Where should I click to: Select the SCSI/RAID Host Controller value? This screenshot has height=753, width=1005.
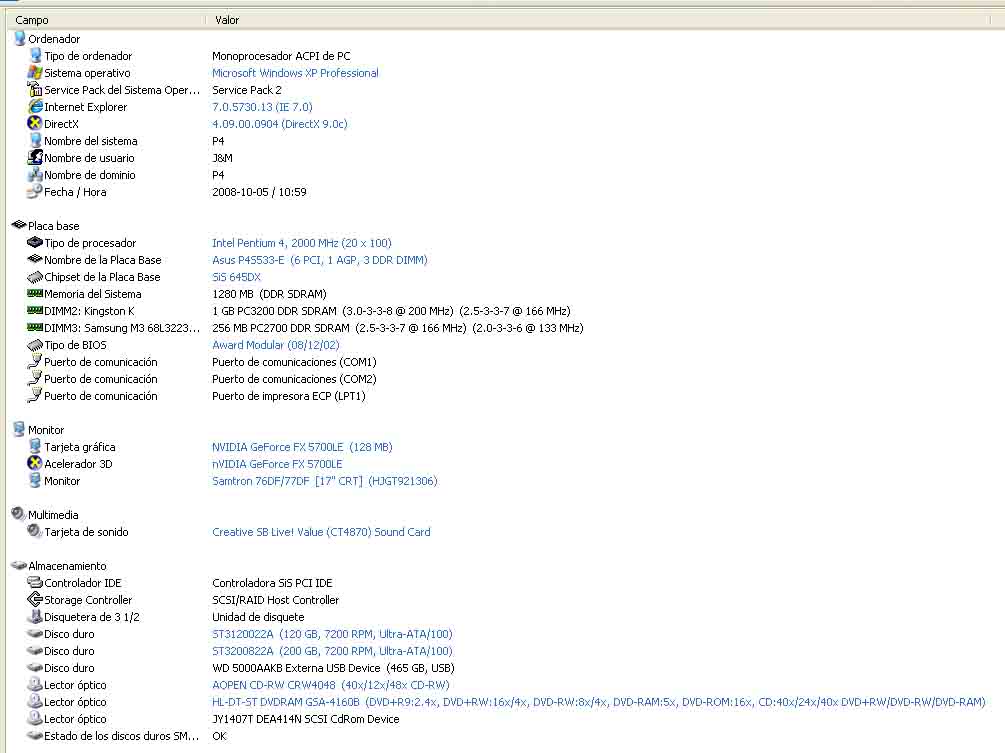pyautogui.click(x=276, y=600)
